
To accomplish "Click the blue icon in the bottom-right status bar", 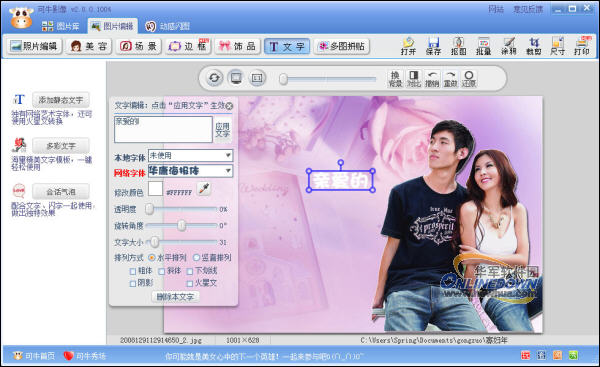I will click(541, 356).
